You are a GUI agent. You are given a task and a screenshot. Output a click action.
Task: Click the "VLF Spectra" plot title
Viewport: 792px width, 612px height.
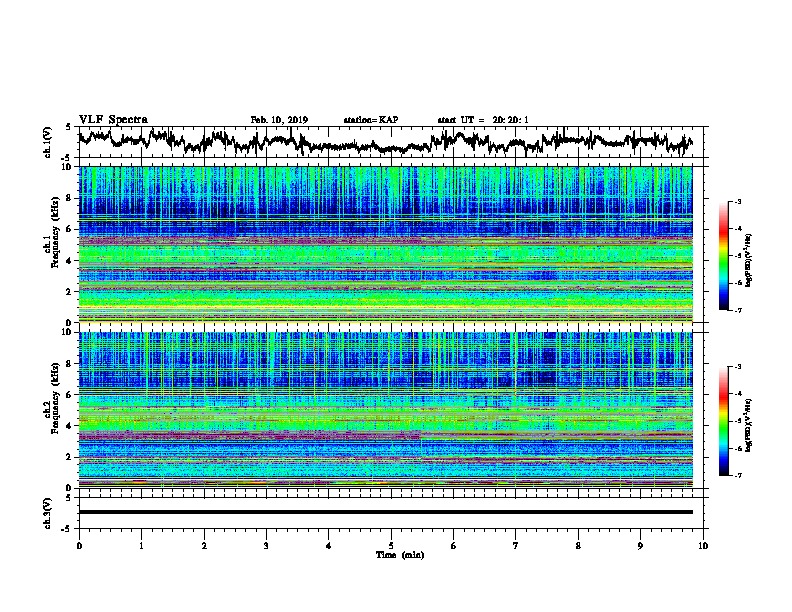click(113, 120)
